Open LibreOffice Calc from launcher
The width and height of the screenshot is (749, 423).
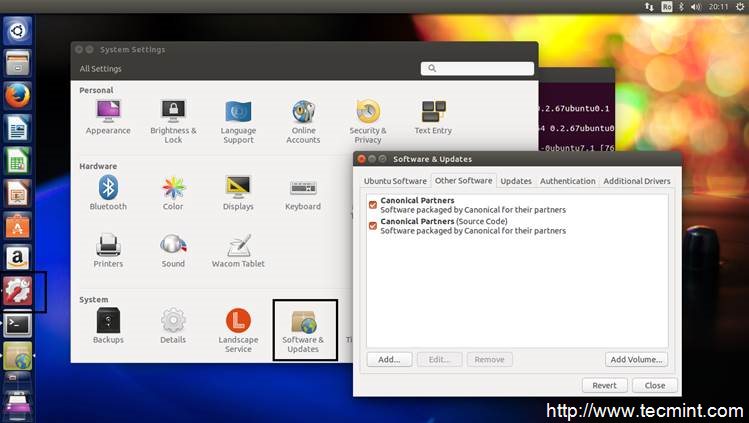coord(18,160)
